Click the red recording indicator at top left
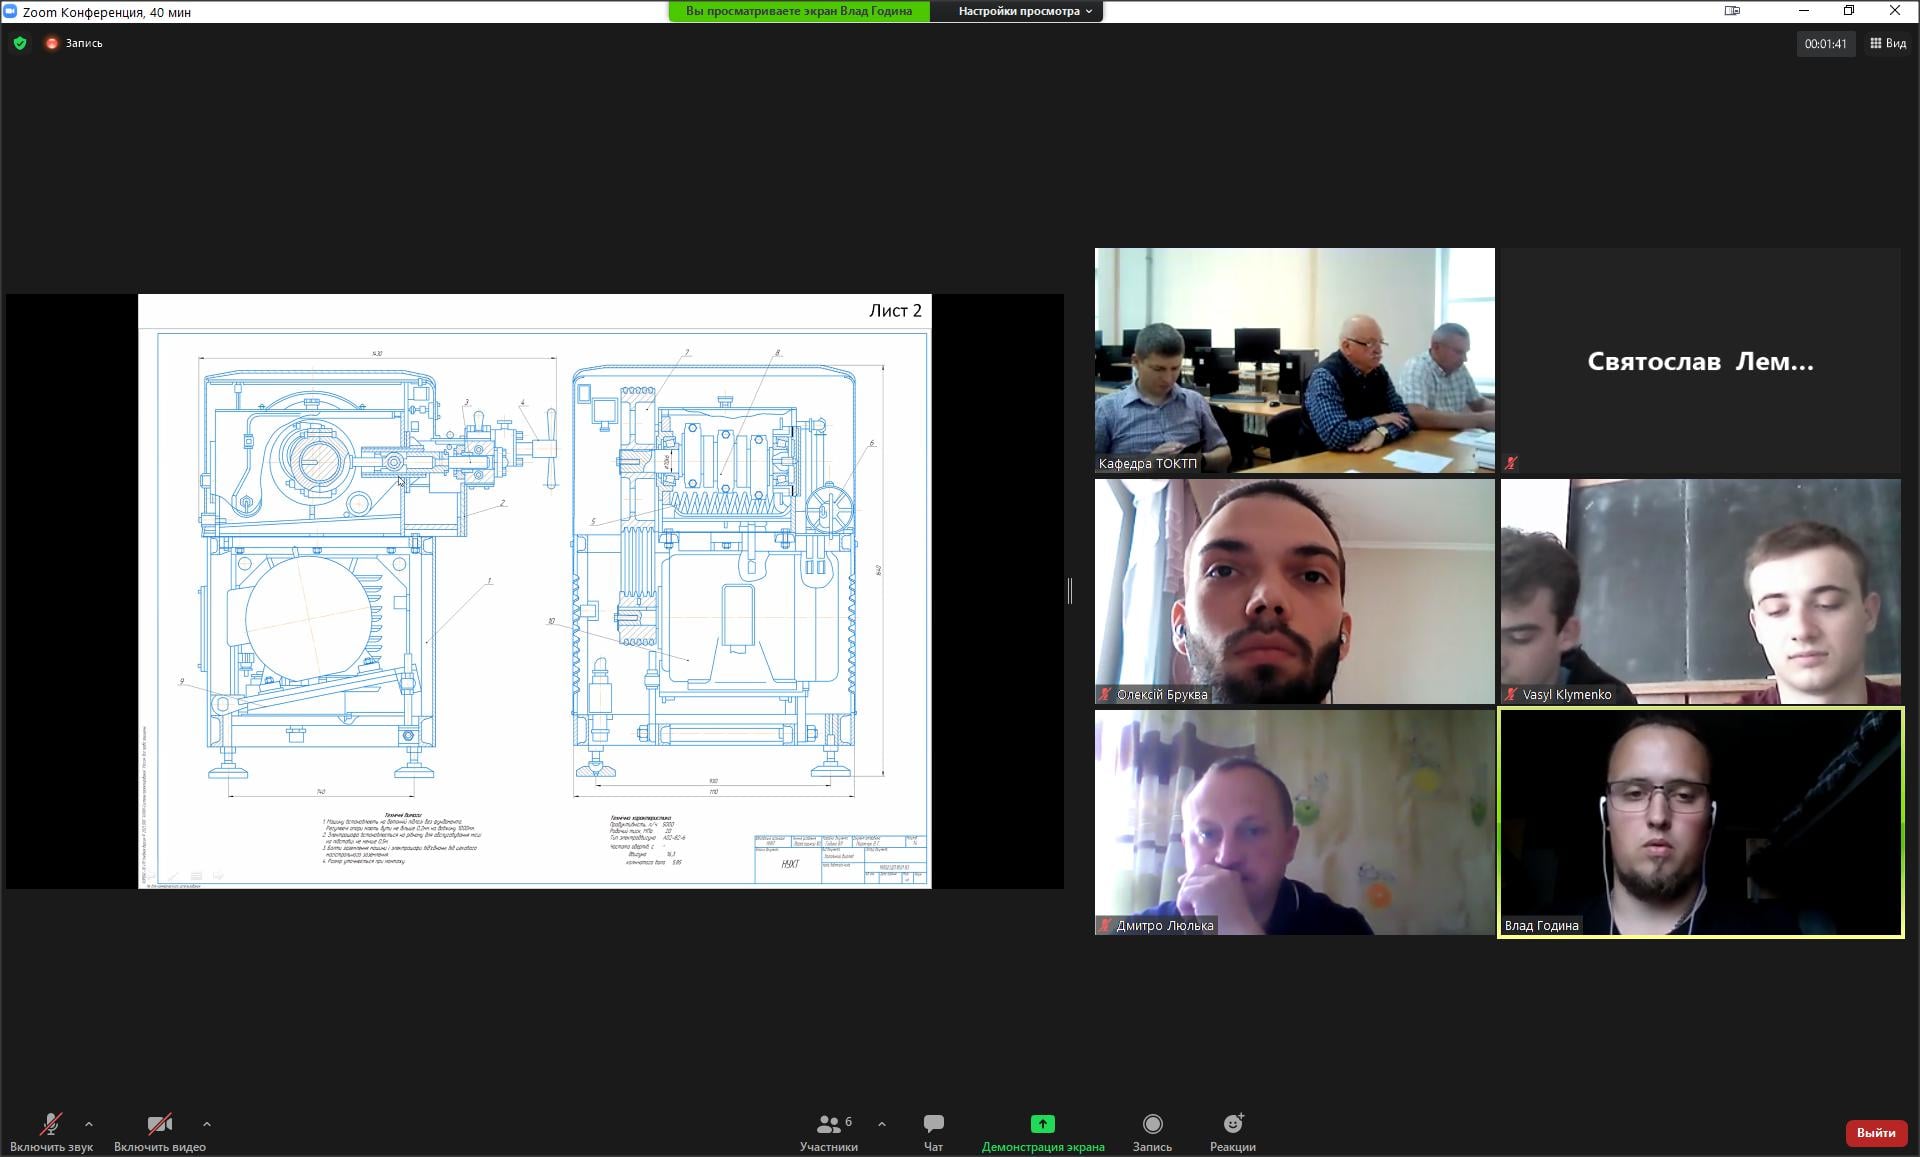This screenshot has height=1157, width=1920. (52, 43)
